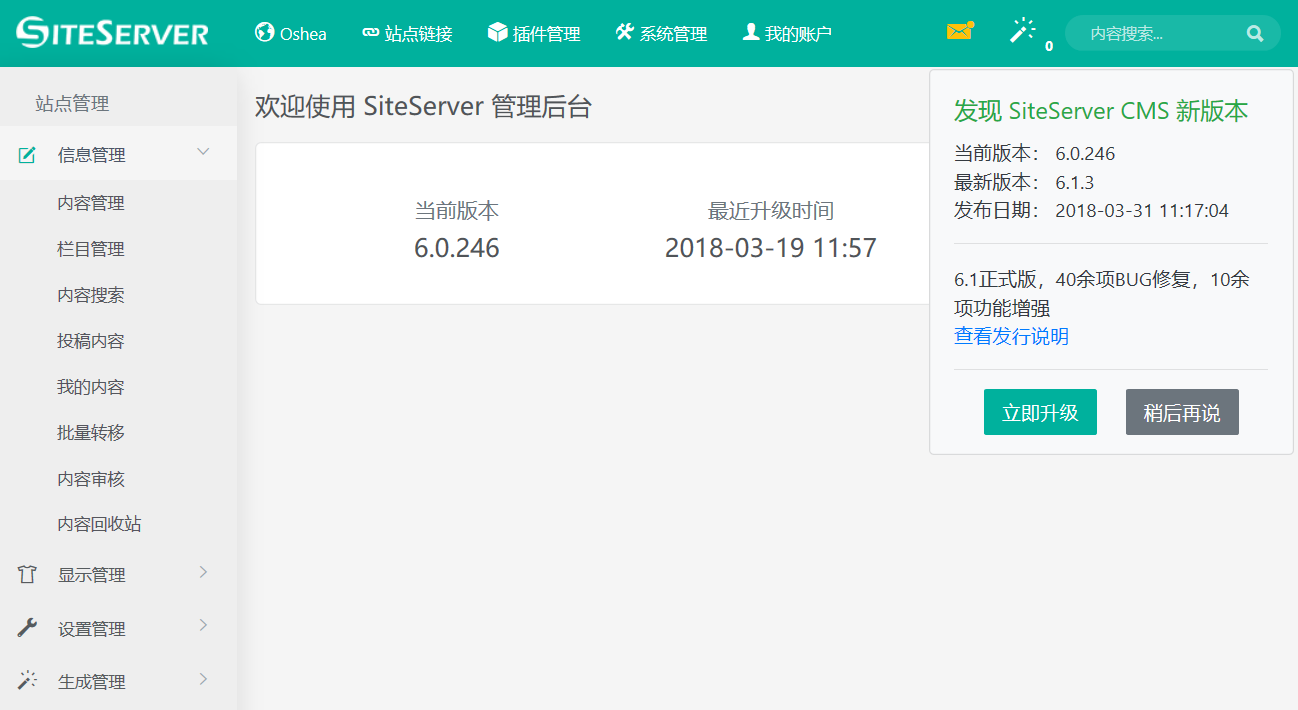1298x710 pixels.
Task: Click the edit icon beside 信息管理
Action: (x=27, y=155)
